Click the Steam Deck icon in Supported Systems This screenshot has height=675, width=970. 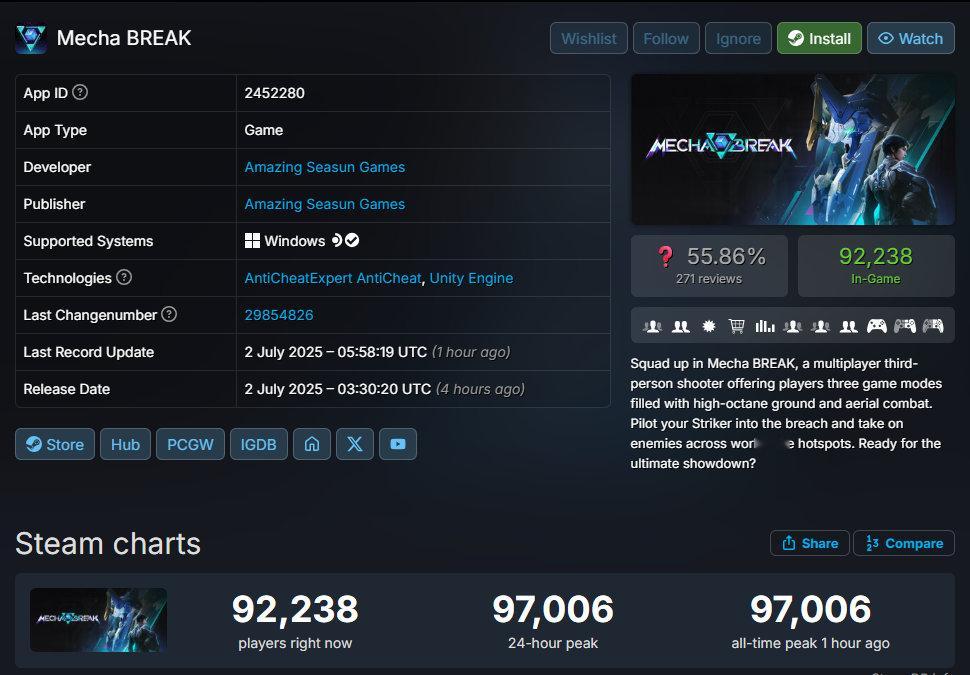pos(337,241)
